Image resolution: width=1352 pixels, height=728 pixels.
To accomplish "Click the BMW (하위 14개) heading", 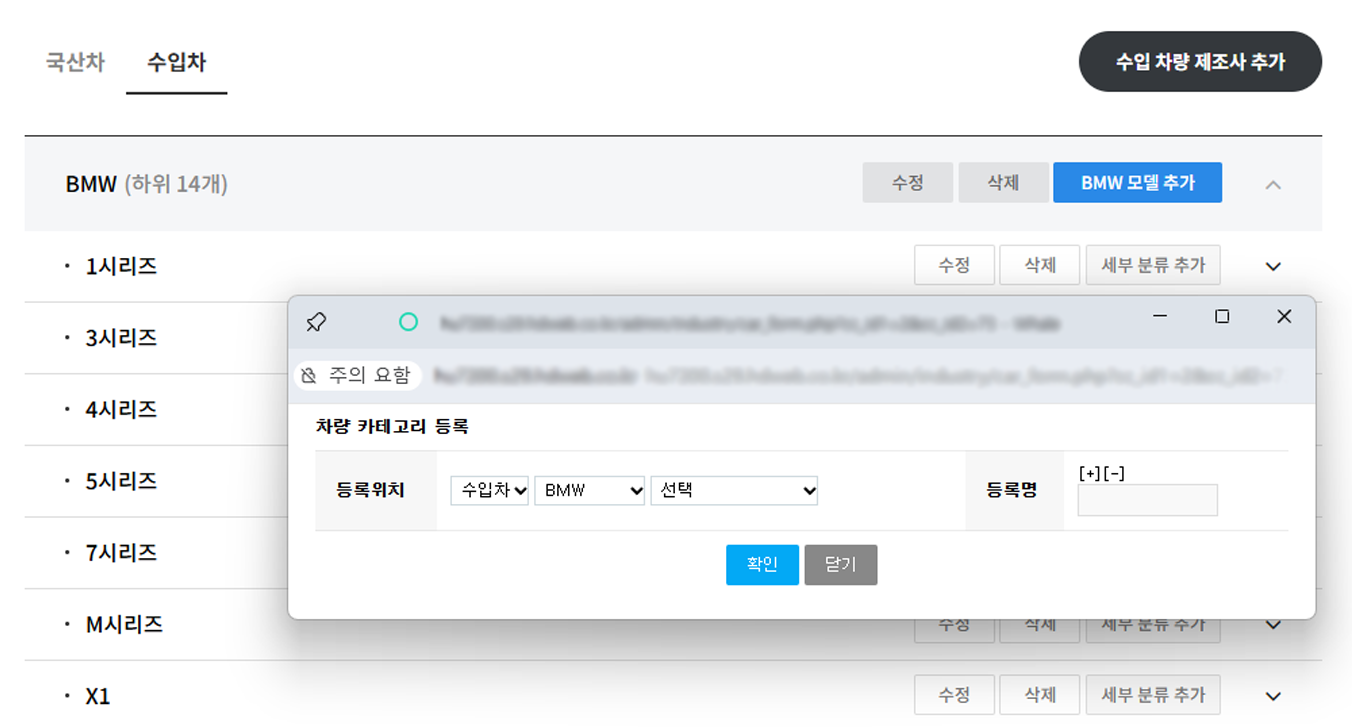I will click(x=147, y=184).
